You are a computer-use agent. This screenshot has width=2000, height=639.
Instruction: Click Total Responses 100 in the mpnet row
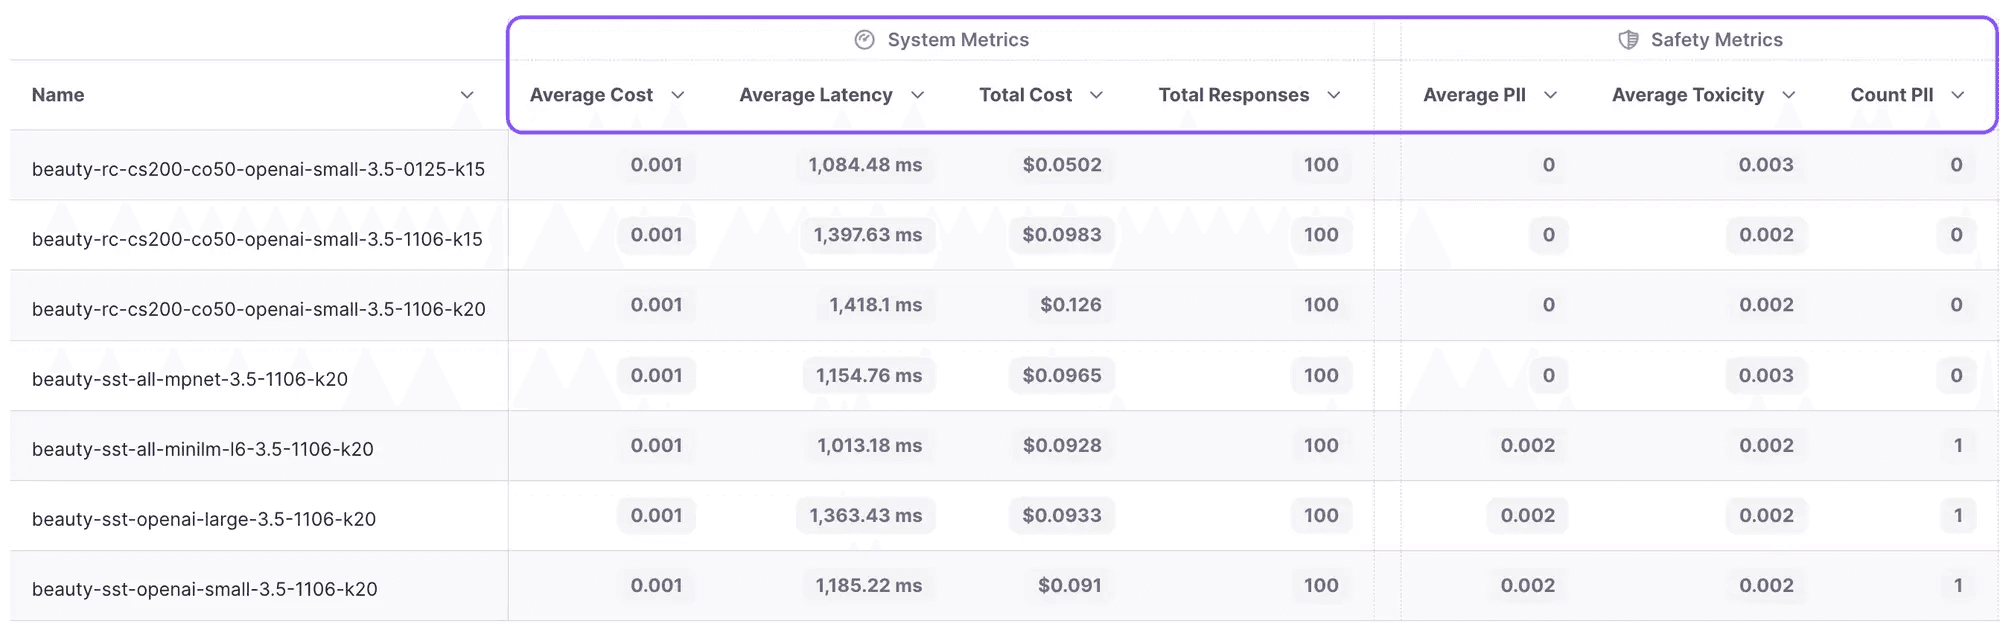[1321, 375]
